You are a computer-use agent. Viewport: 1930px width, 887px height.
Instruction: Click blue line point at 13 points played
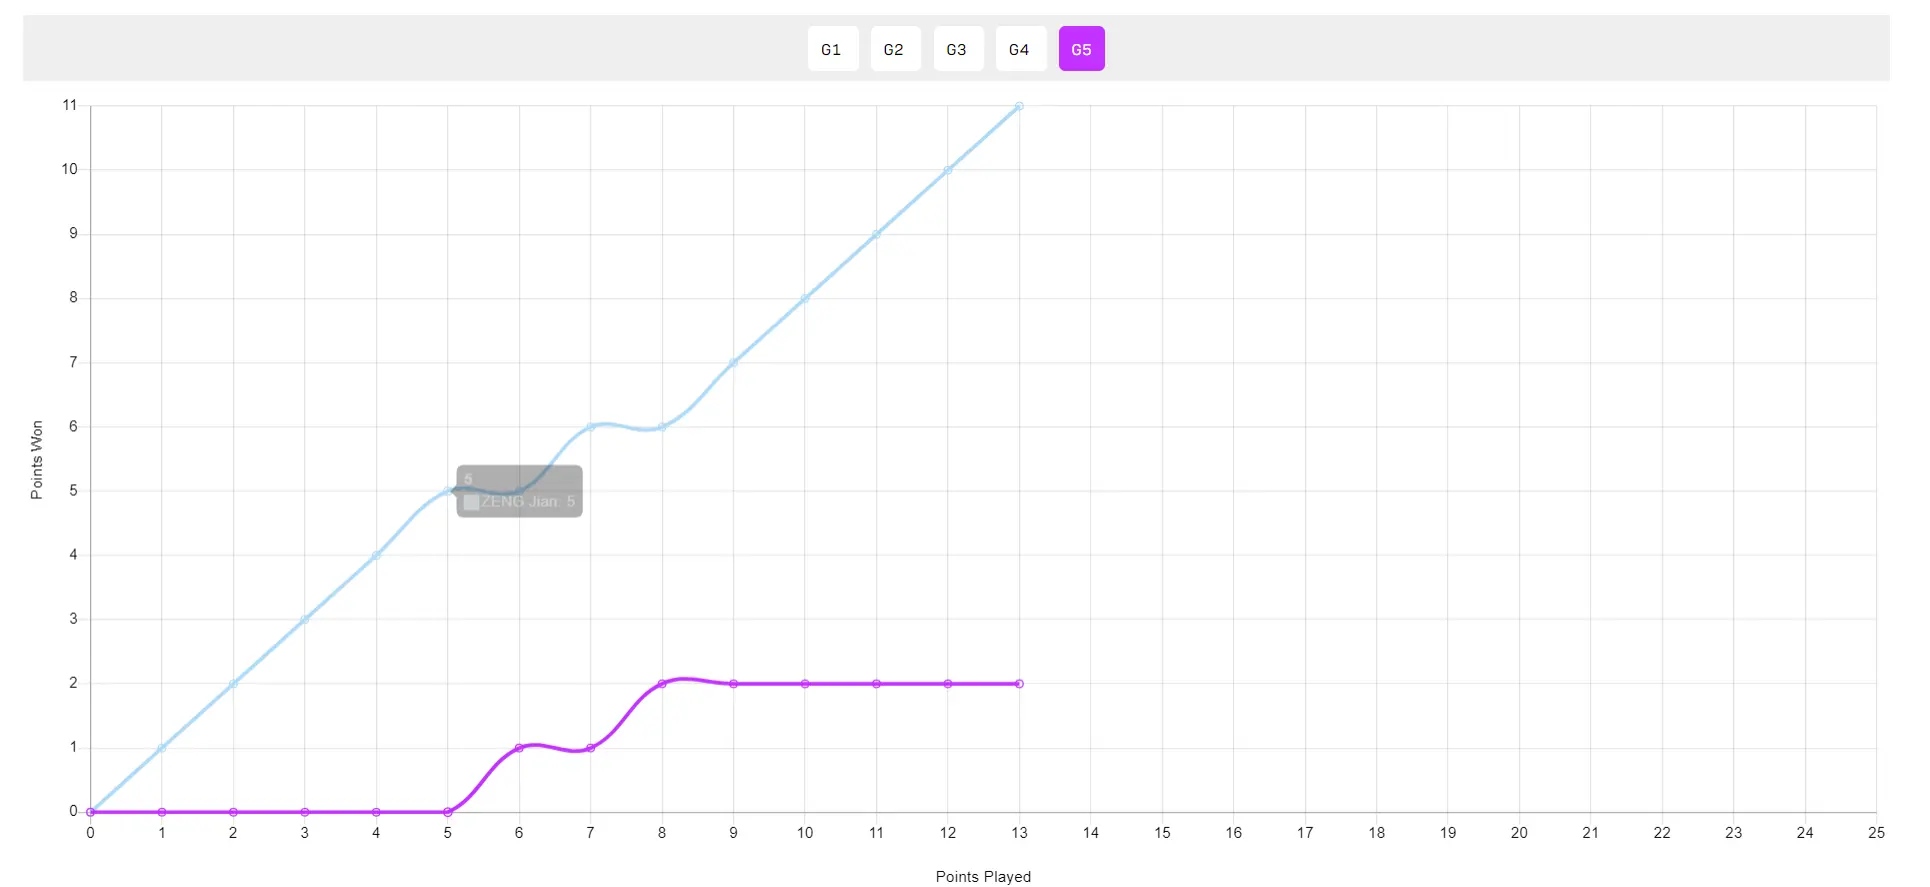point(1019,106)
